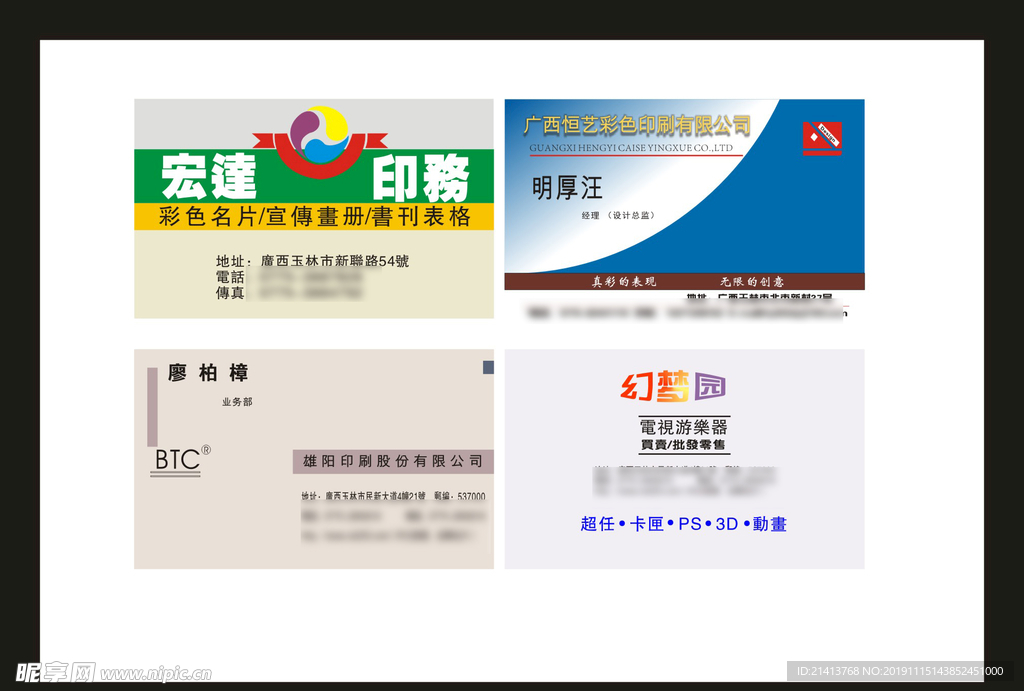The width and height of the screenshot is (1024, 691).
Task: Click the 電視游樂器 heading text
Action: click(684, 427)
